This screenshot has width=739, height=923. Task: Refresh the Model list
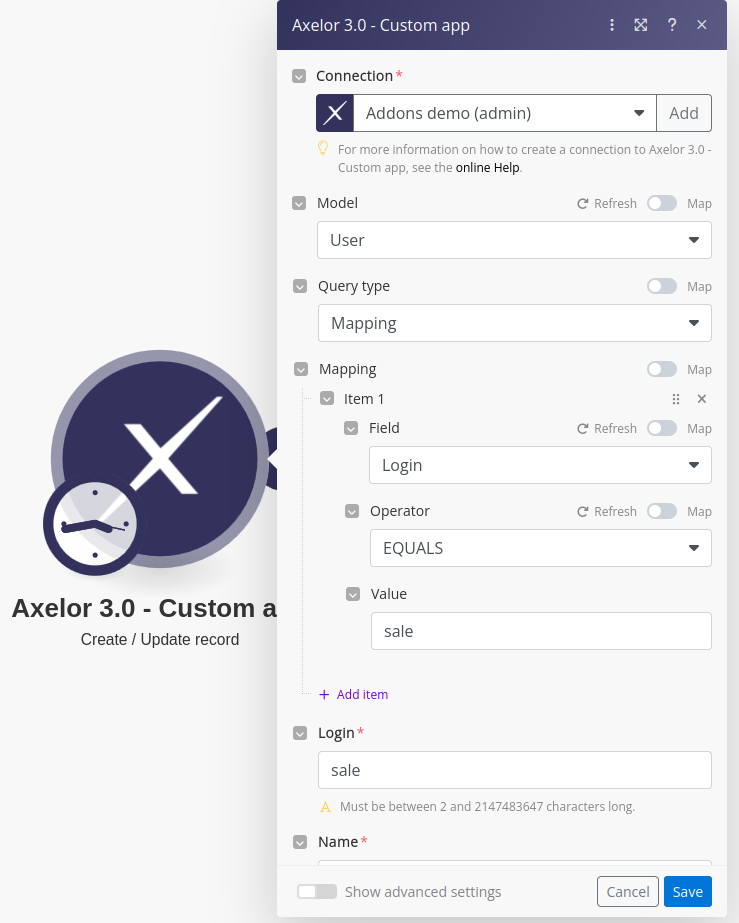click(x=606, y=203)
